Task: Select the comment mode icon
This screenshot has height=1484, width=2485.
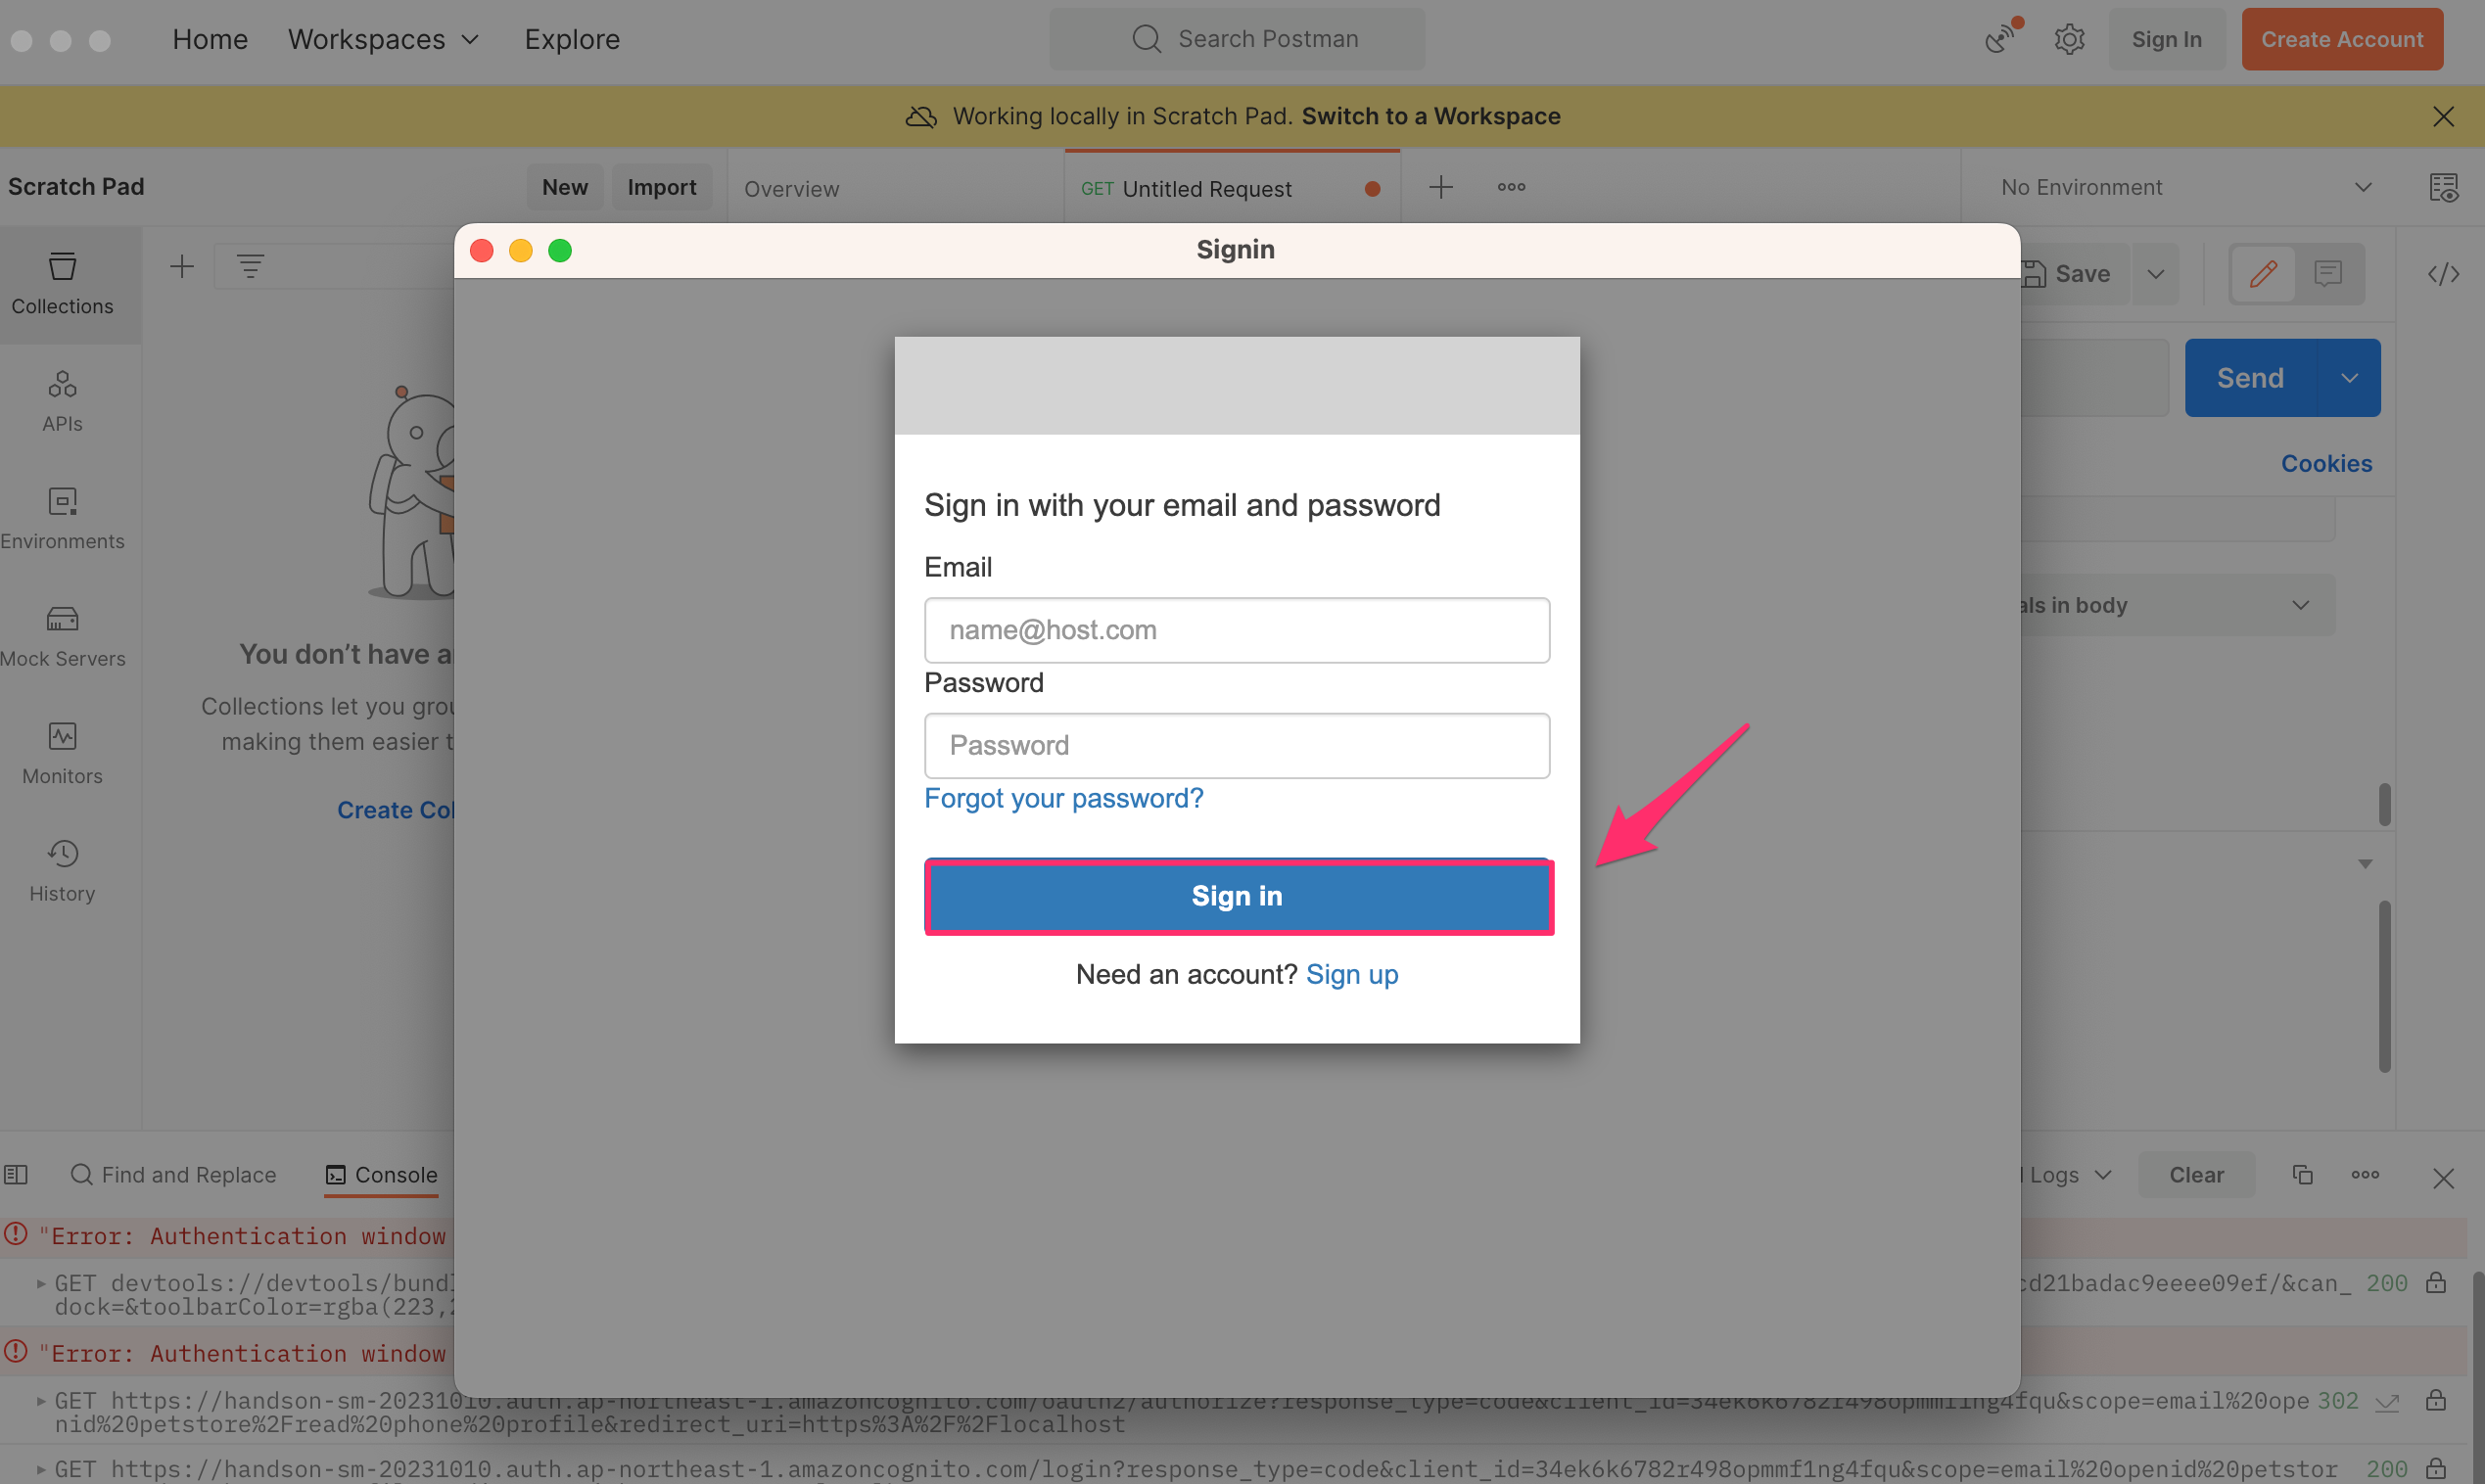Action: (x=2328, y=274)
